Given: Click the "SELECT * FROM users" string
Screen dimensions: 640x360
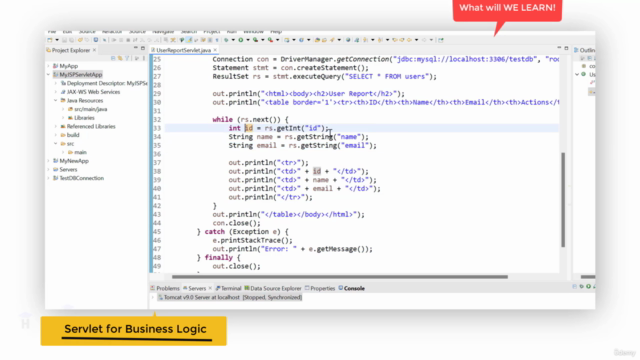Looking at the screenshot, I should pos(388,76).
